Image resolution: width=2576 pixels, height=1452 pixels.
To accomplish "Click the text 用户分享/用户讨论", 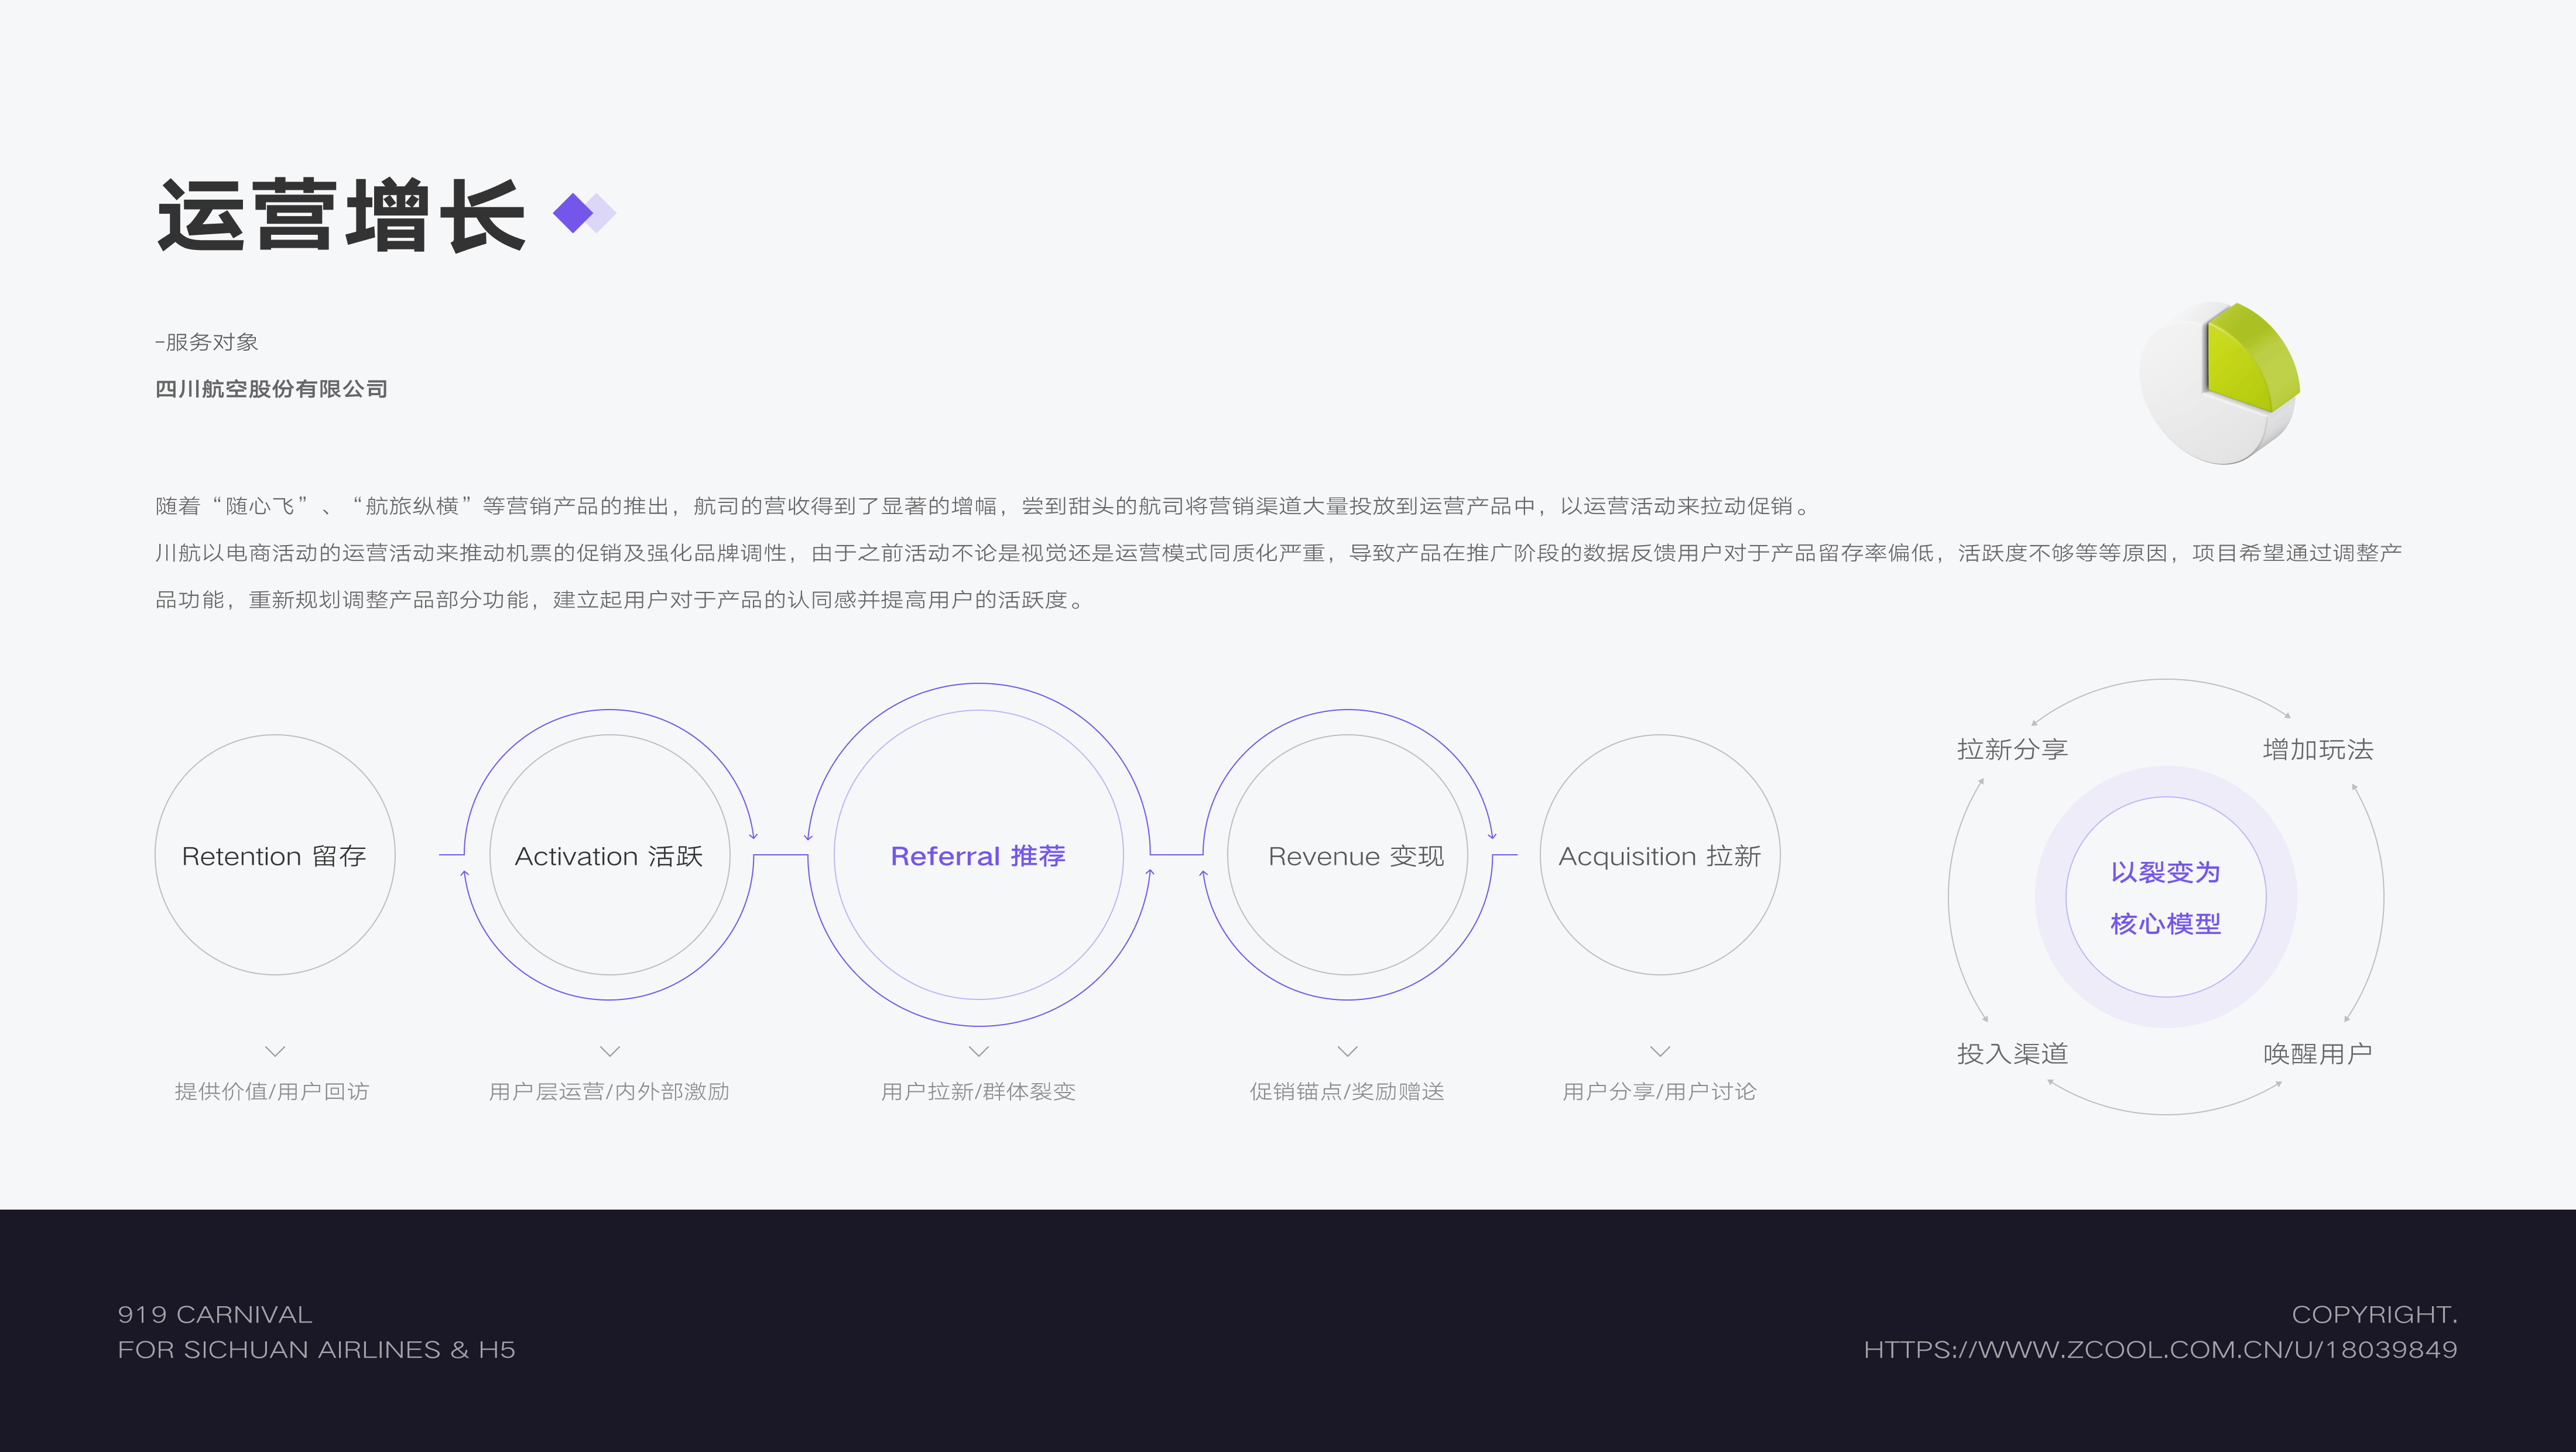I will [1659, 1091].
